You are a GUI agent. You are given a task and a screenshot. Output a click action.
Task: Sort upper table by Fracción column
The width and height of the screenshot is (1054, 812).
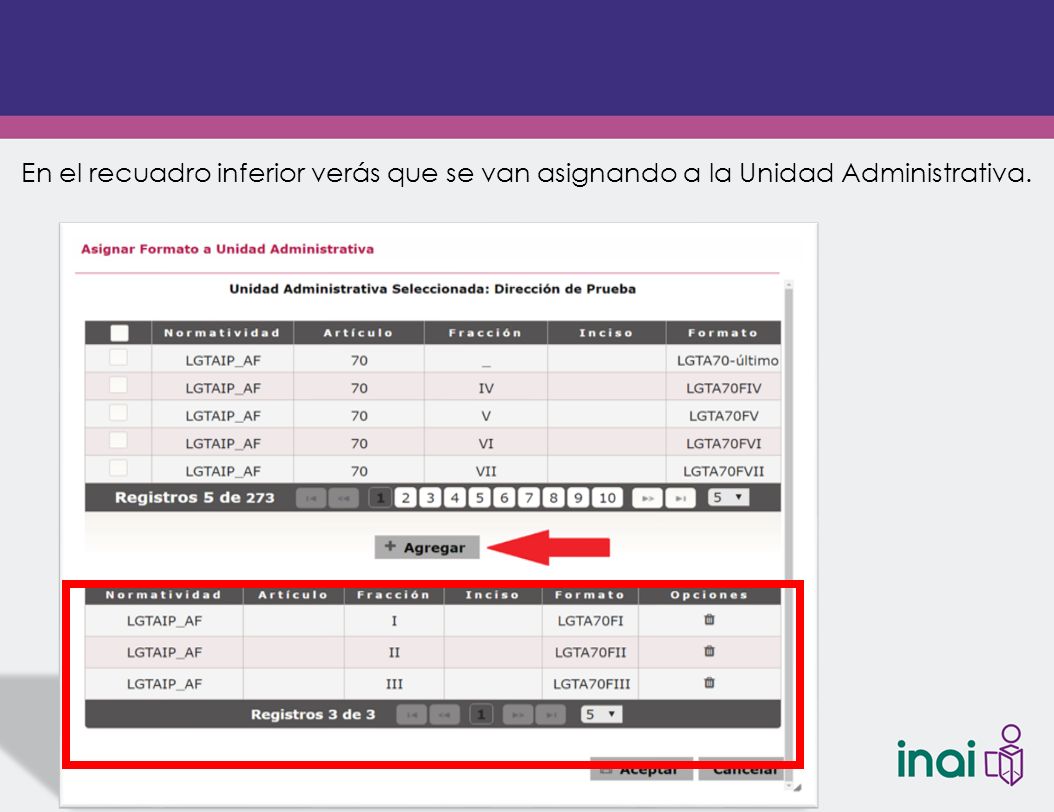pos(485,333)
